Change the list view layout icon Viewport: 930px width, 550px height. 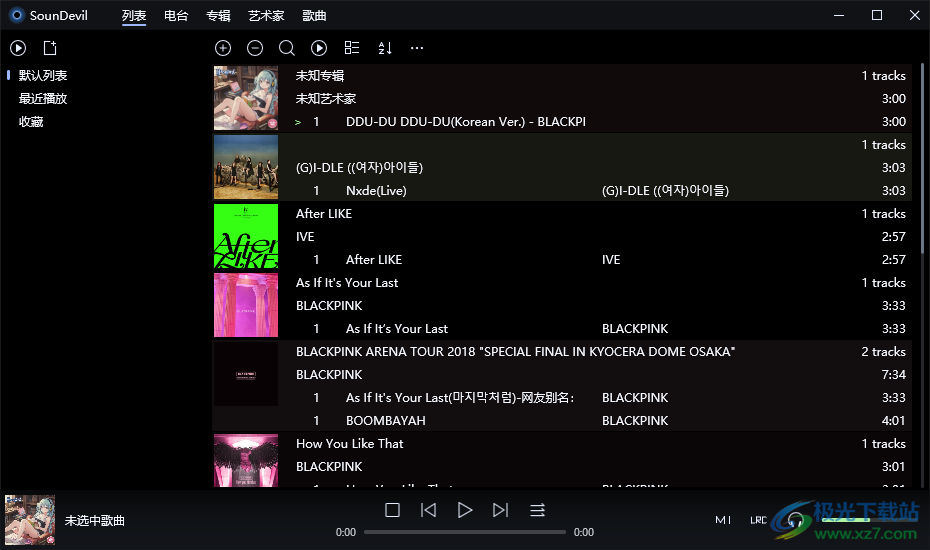pos(352,48)
